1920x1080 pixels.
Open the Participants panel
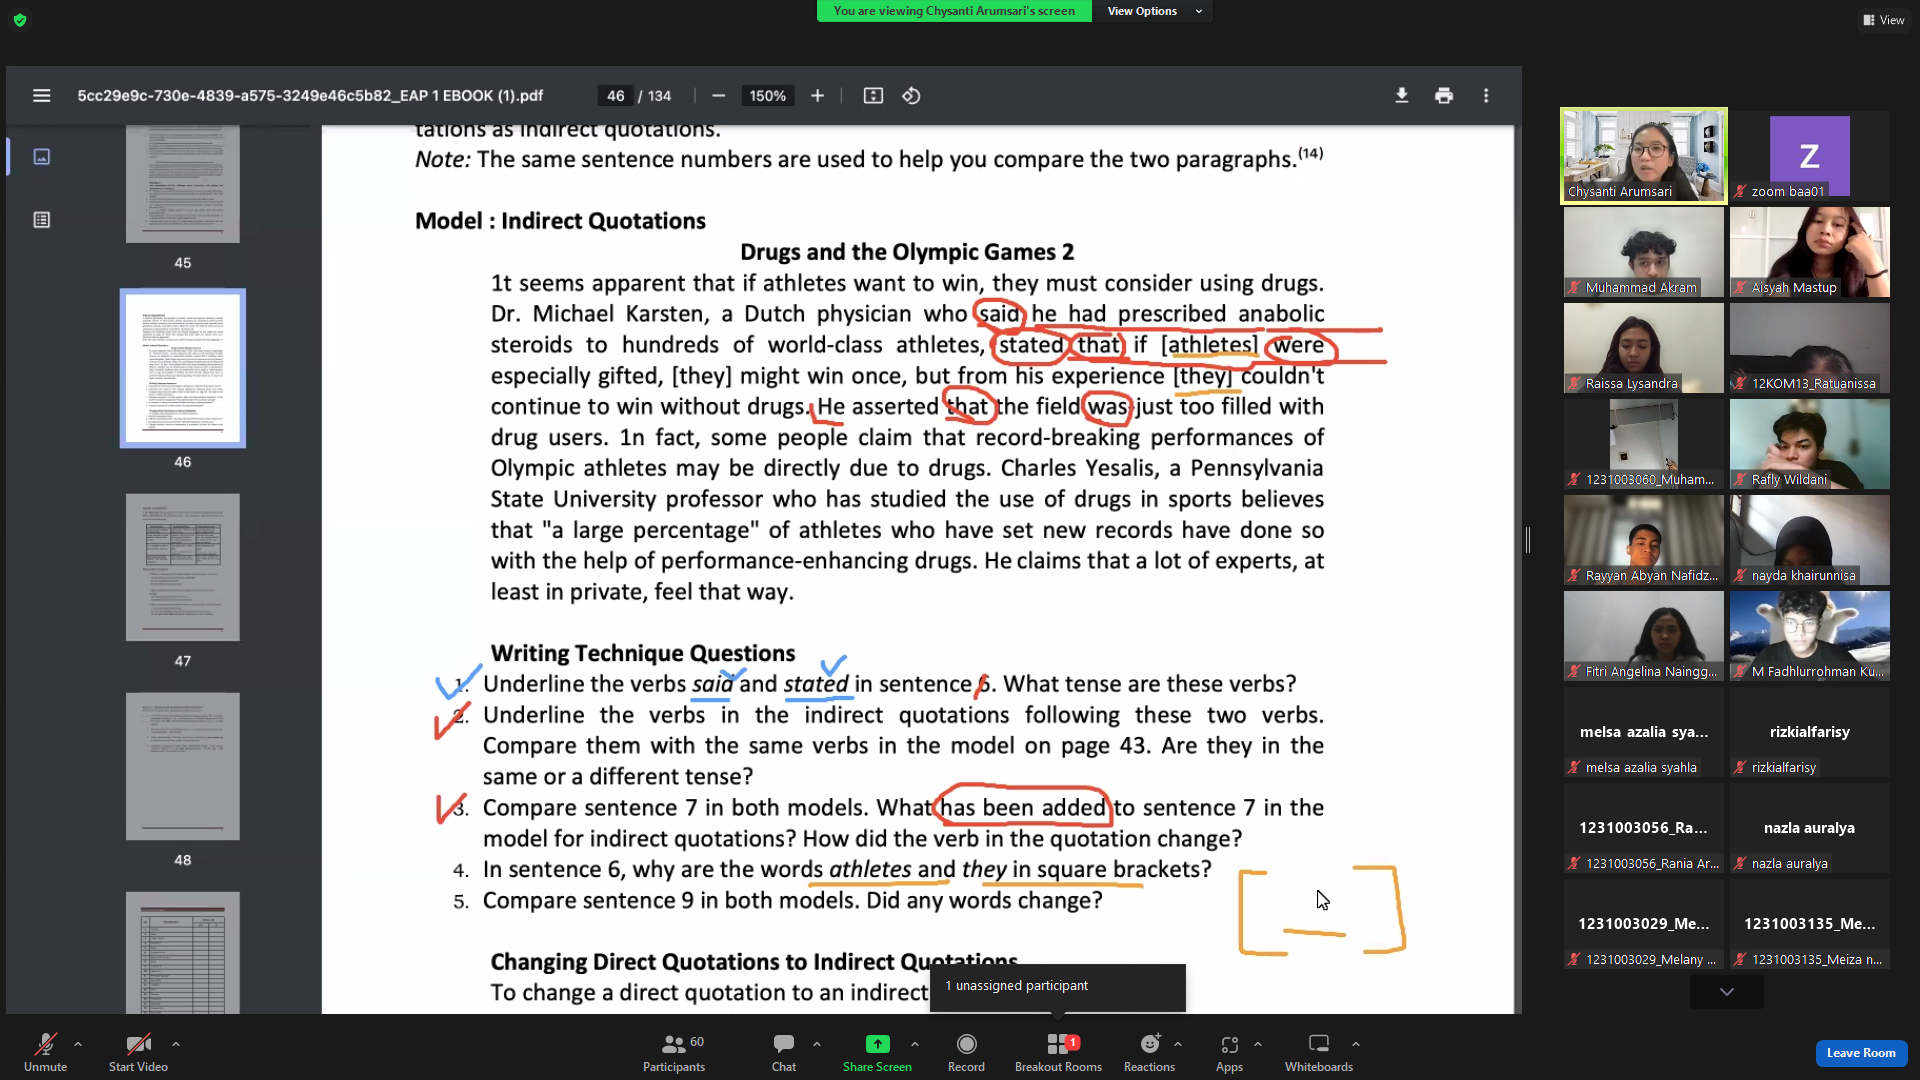[674, 1053]
